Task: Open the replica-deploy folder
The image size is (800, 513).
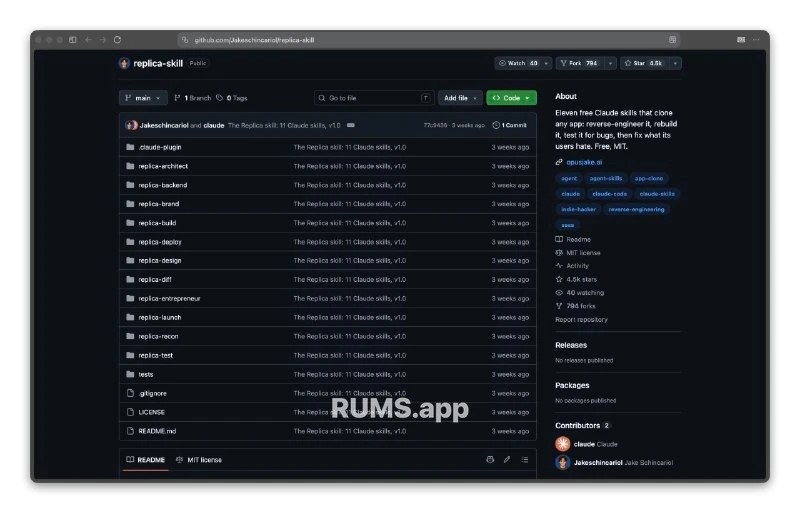Action: 160,241
